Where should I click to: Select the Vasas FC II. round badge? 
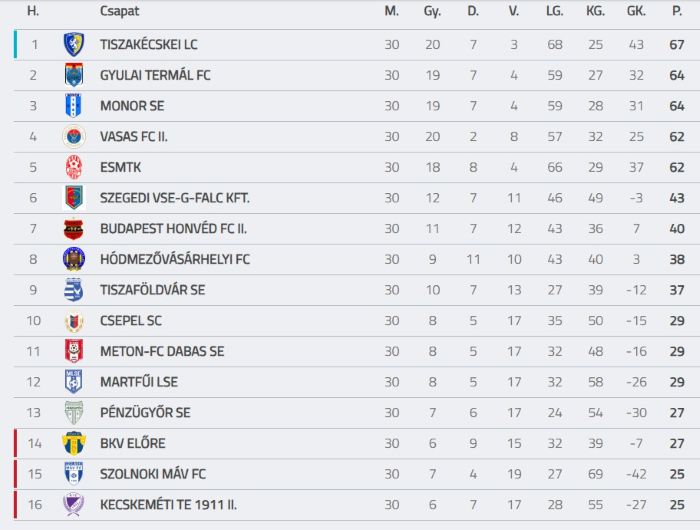point(74,137)
